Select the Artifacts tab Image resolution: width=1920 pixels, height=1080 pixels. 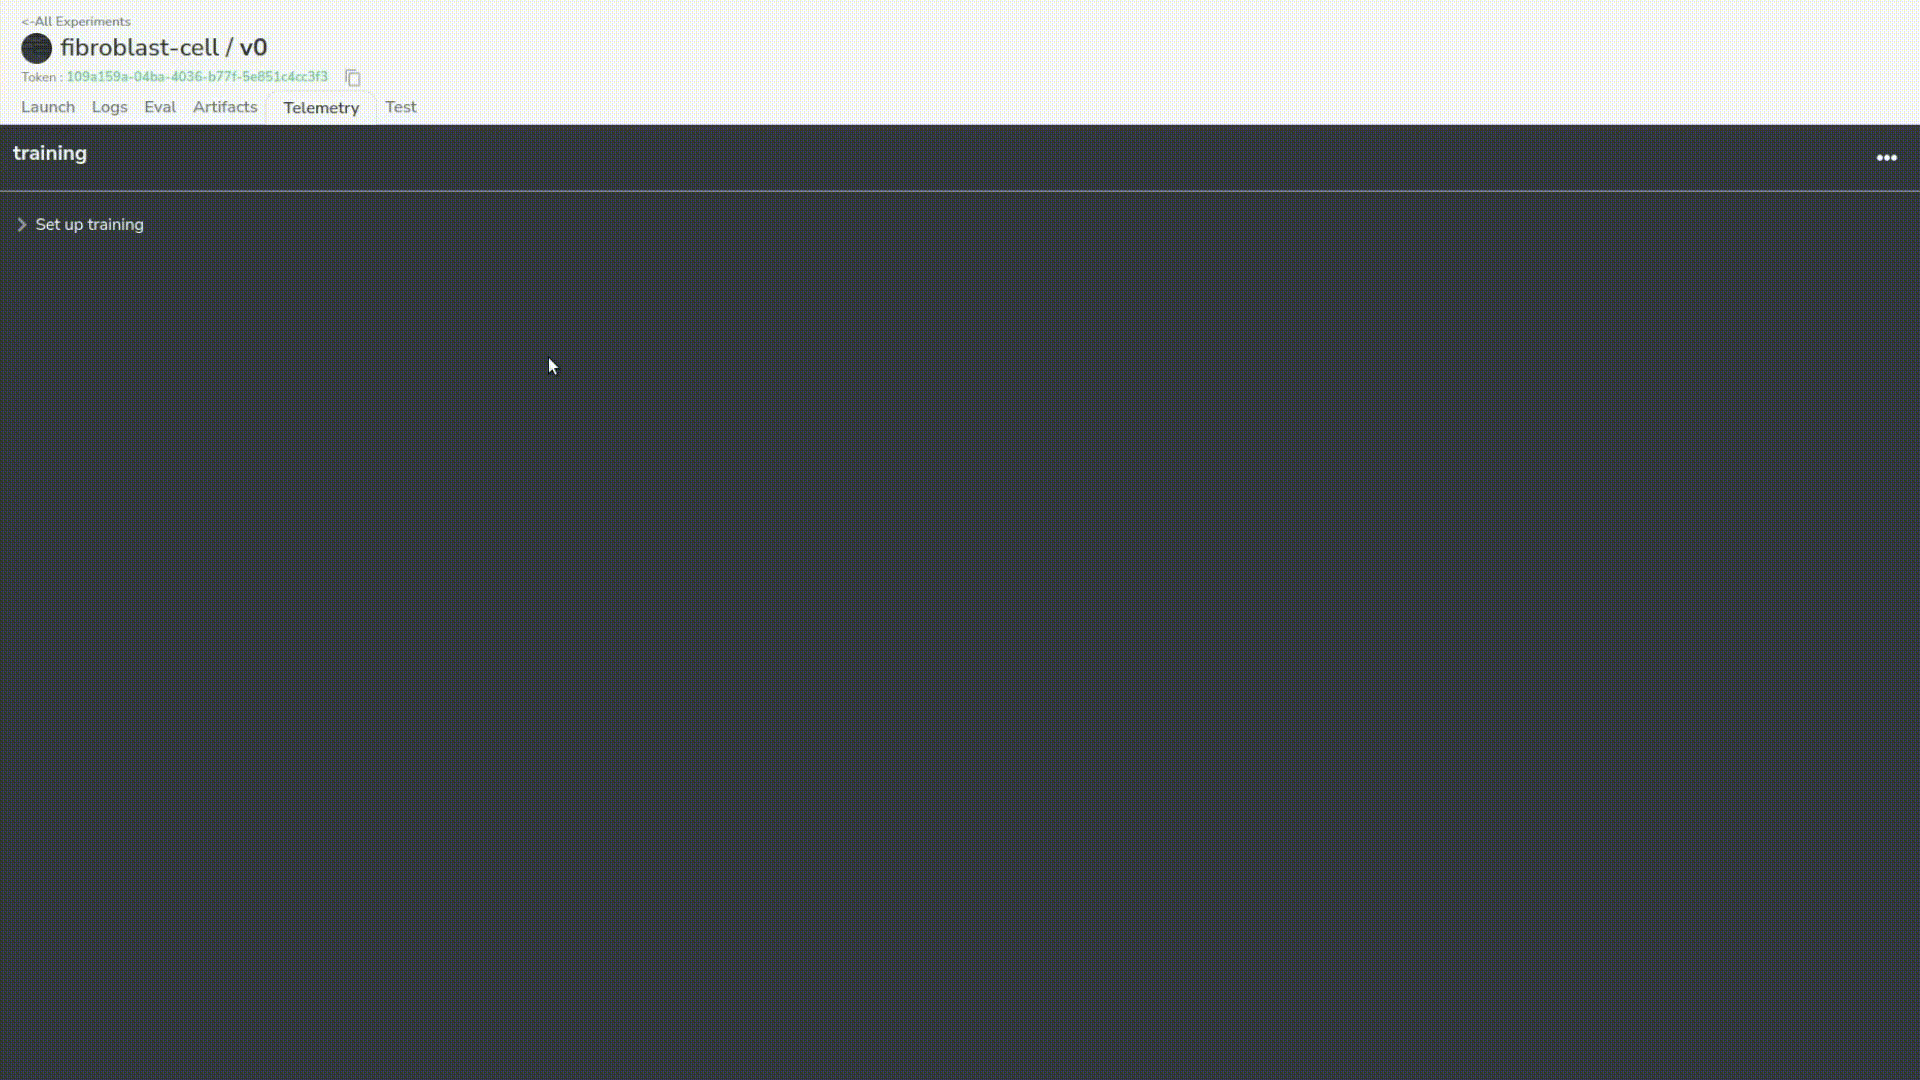[x=225, y=107]
